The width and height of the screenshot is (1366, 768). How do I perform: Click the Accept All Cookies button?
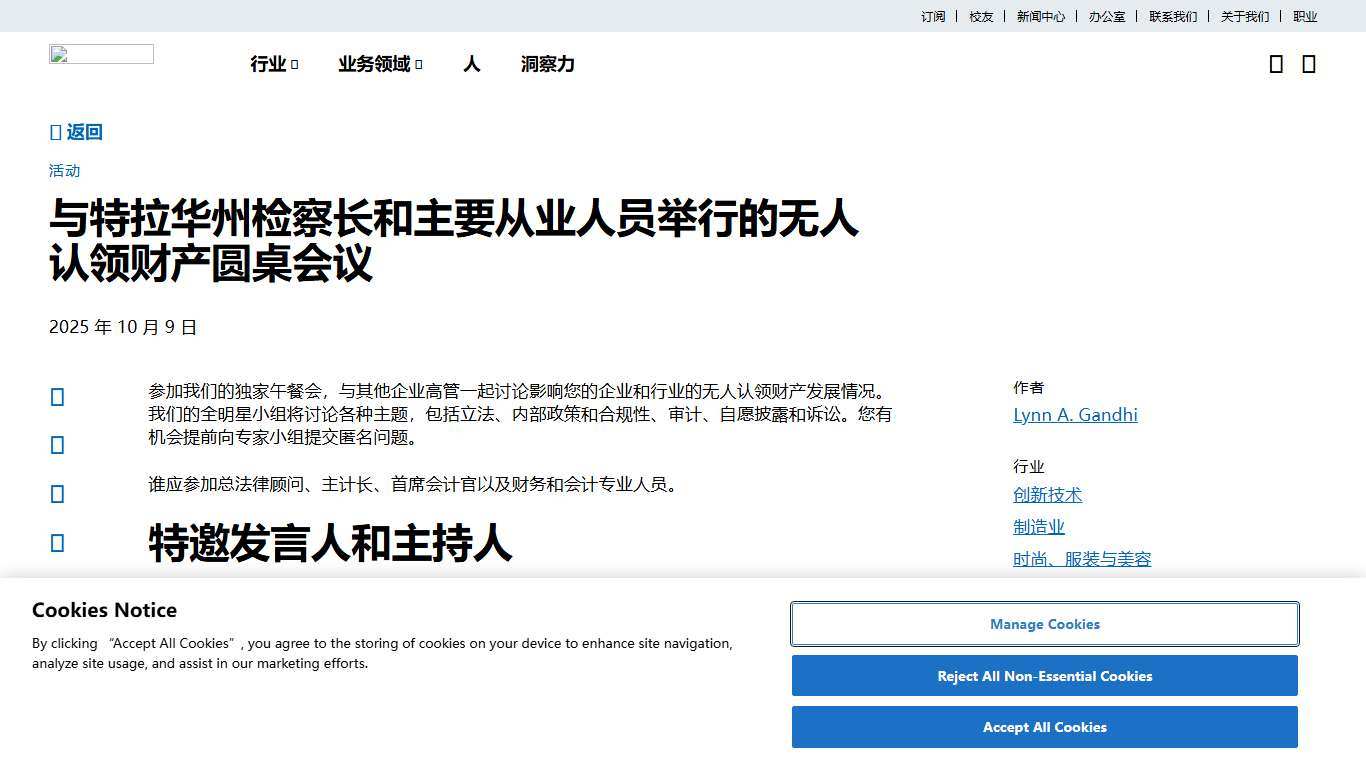[x=1044, y=727]
